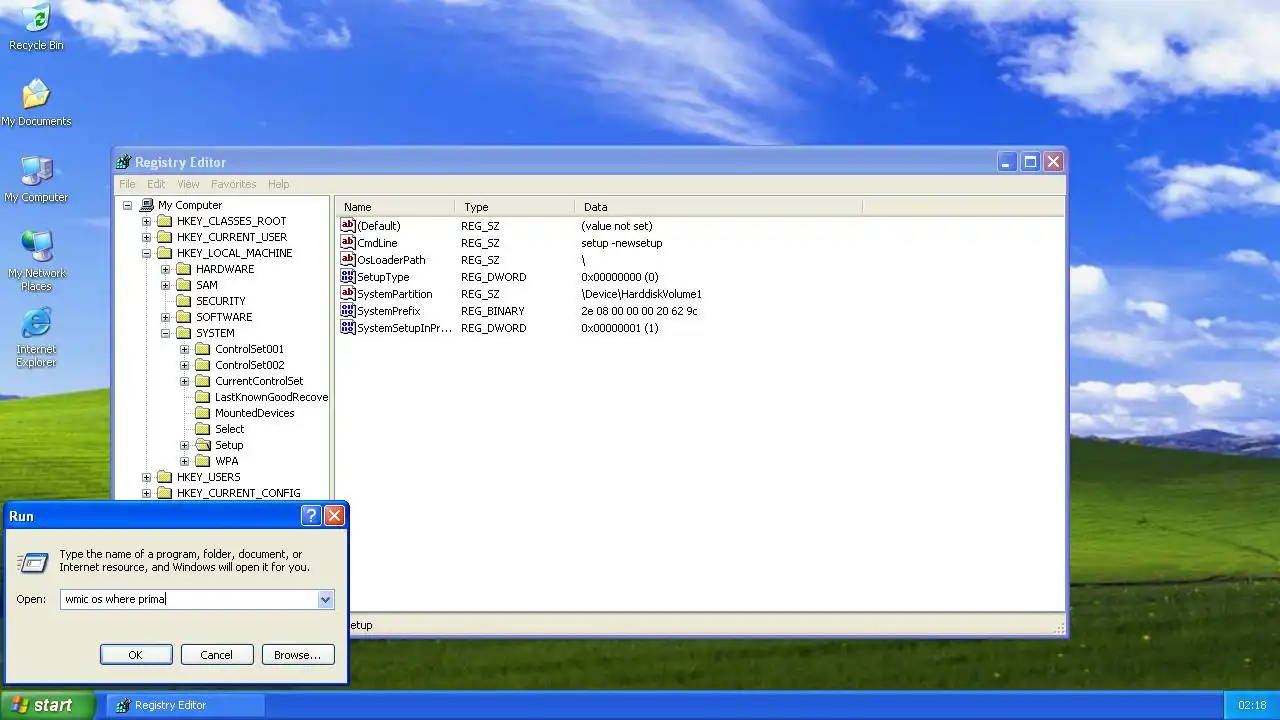Expand the HKEY_CLASSES_ROOT node
The image size is (1280, 720).
click(x=146, y=221)
